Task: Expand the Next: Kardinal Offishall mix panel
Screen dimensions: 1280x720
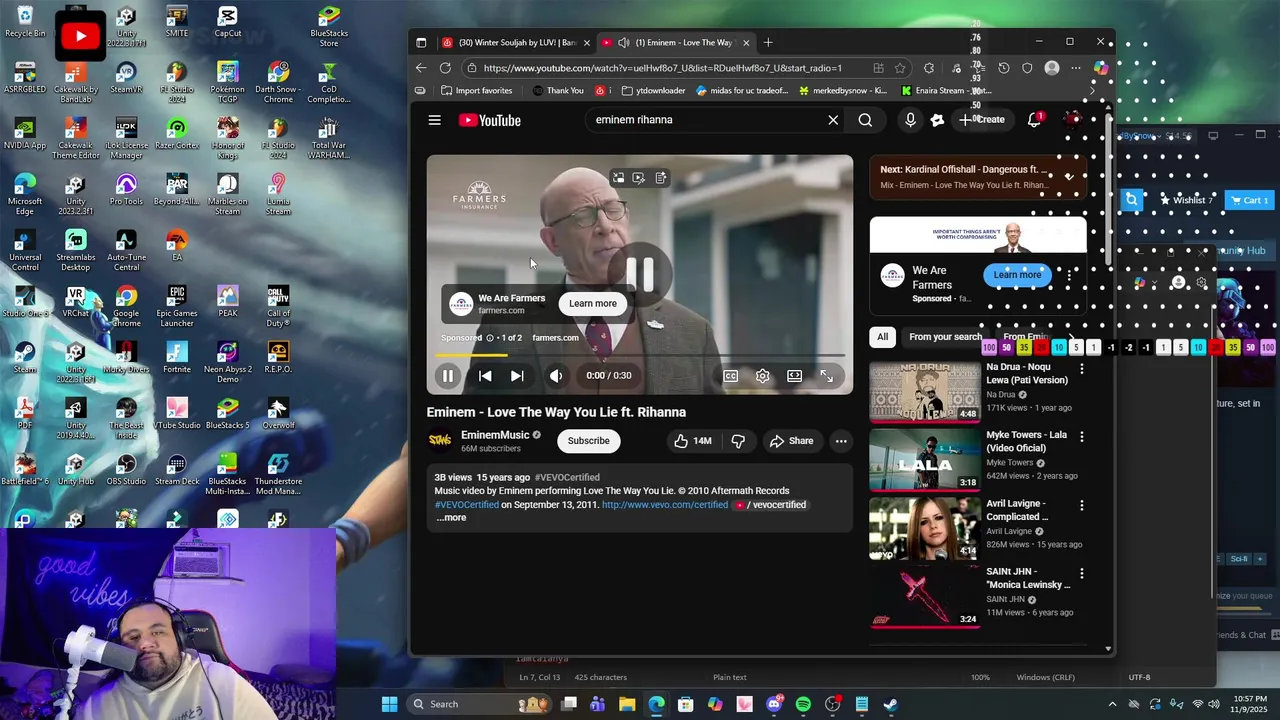Action: (x=1069, y=177)
